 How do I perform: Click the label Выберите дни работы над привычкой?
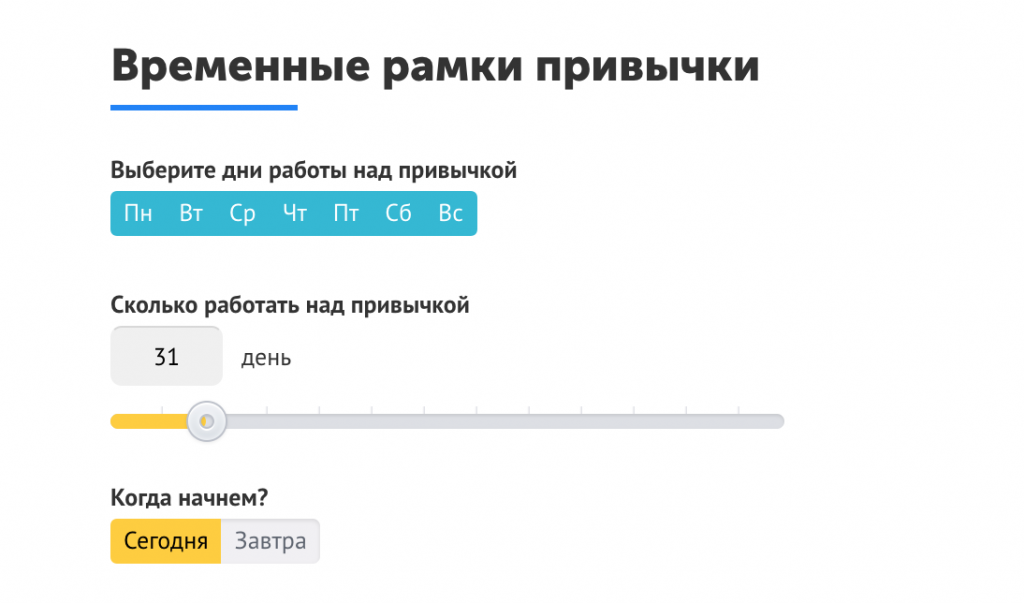pyautogui.click(x=313, y=171)
